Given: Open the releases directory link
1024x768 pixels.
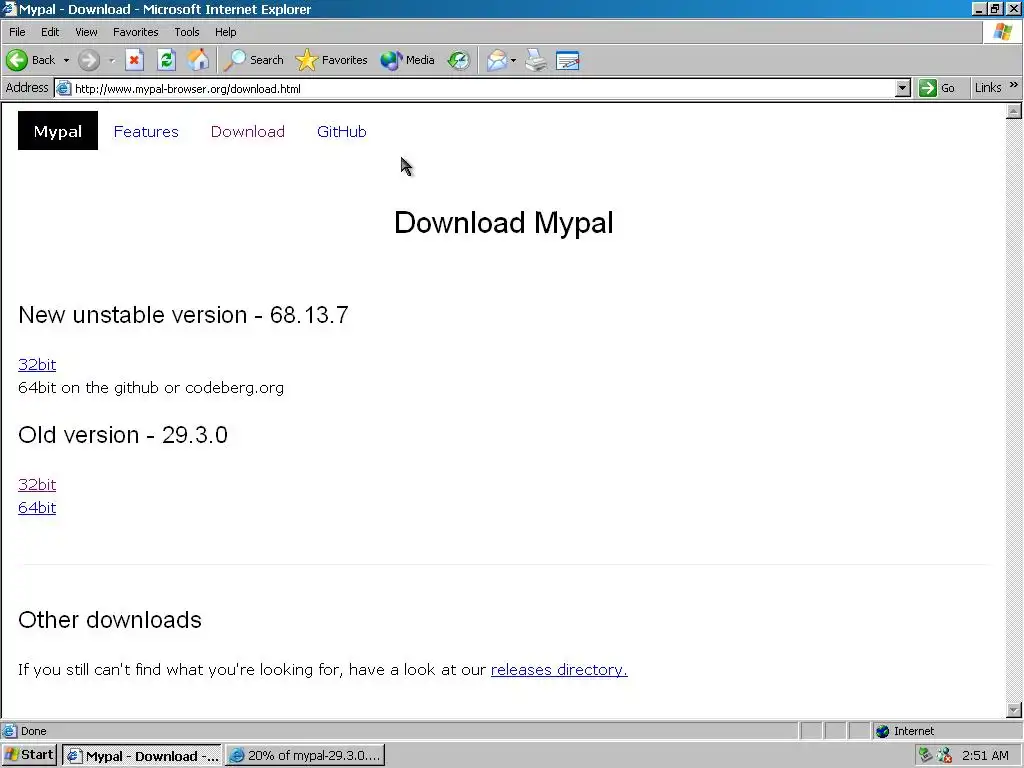Looking at the screenshot, I should tap(559, 670).
